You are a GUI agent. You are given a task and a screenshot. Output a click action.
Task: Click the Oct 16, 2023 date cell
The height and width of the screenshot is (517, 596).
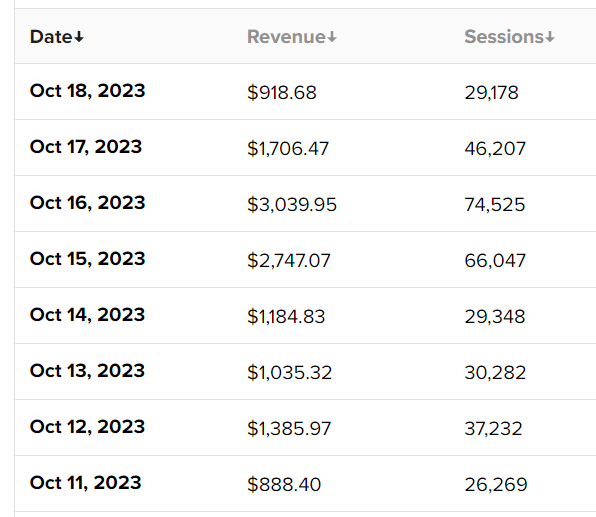(x=87, y=203)
